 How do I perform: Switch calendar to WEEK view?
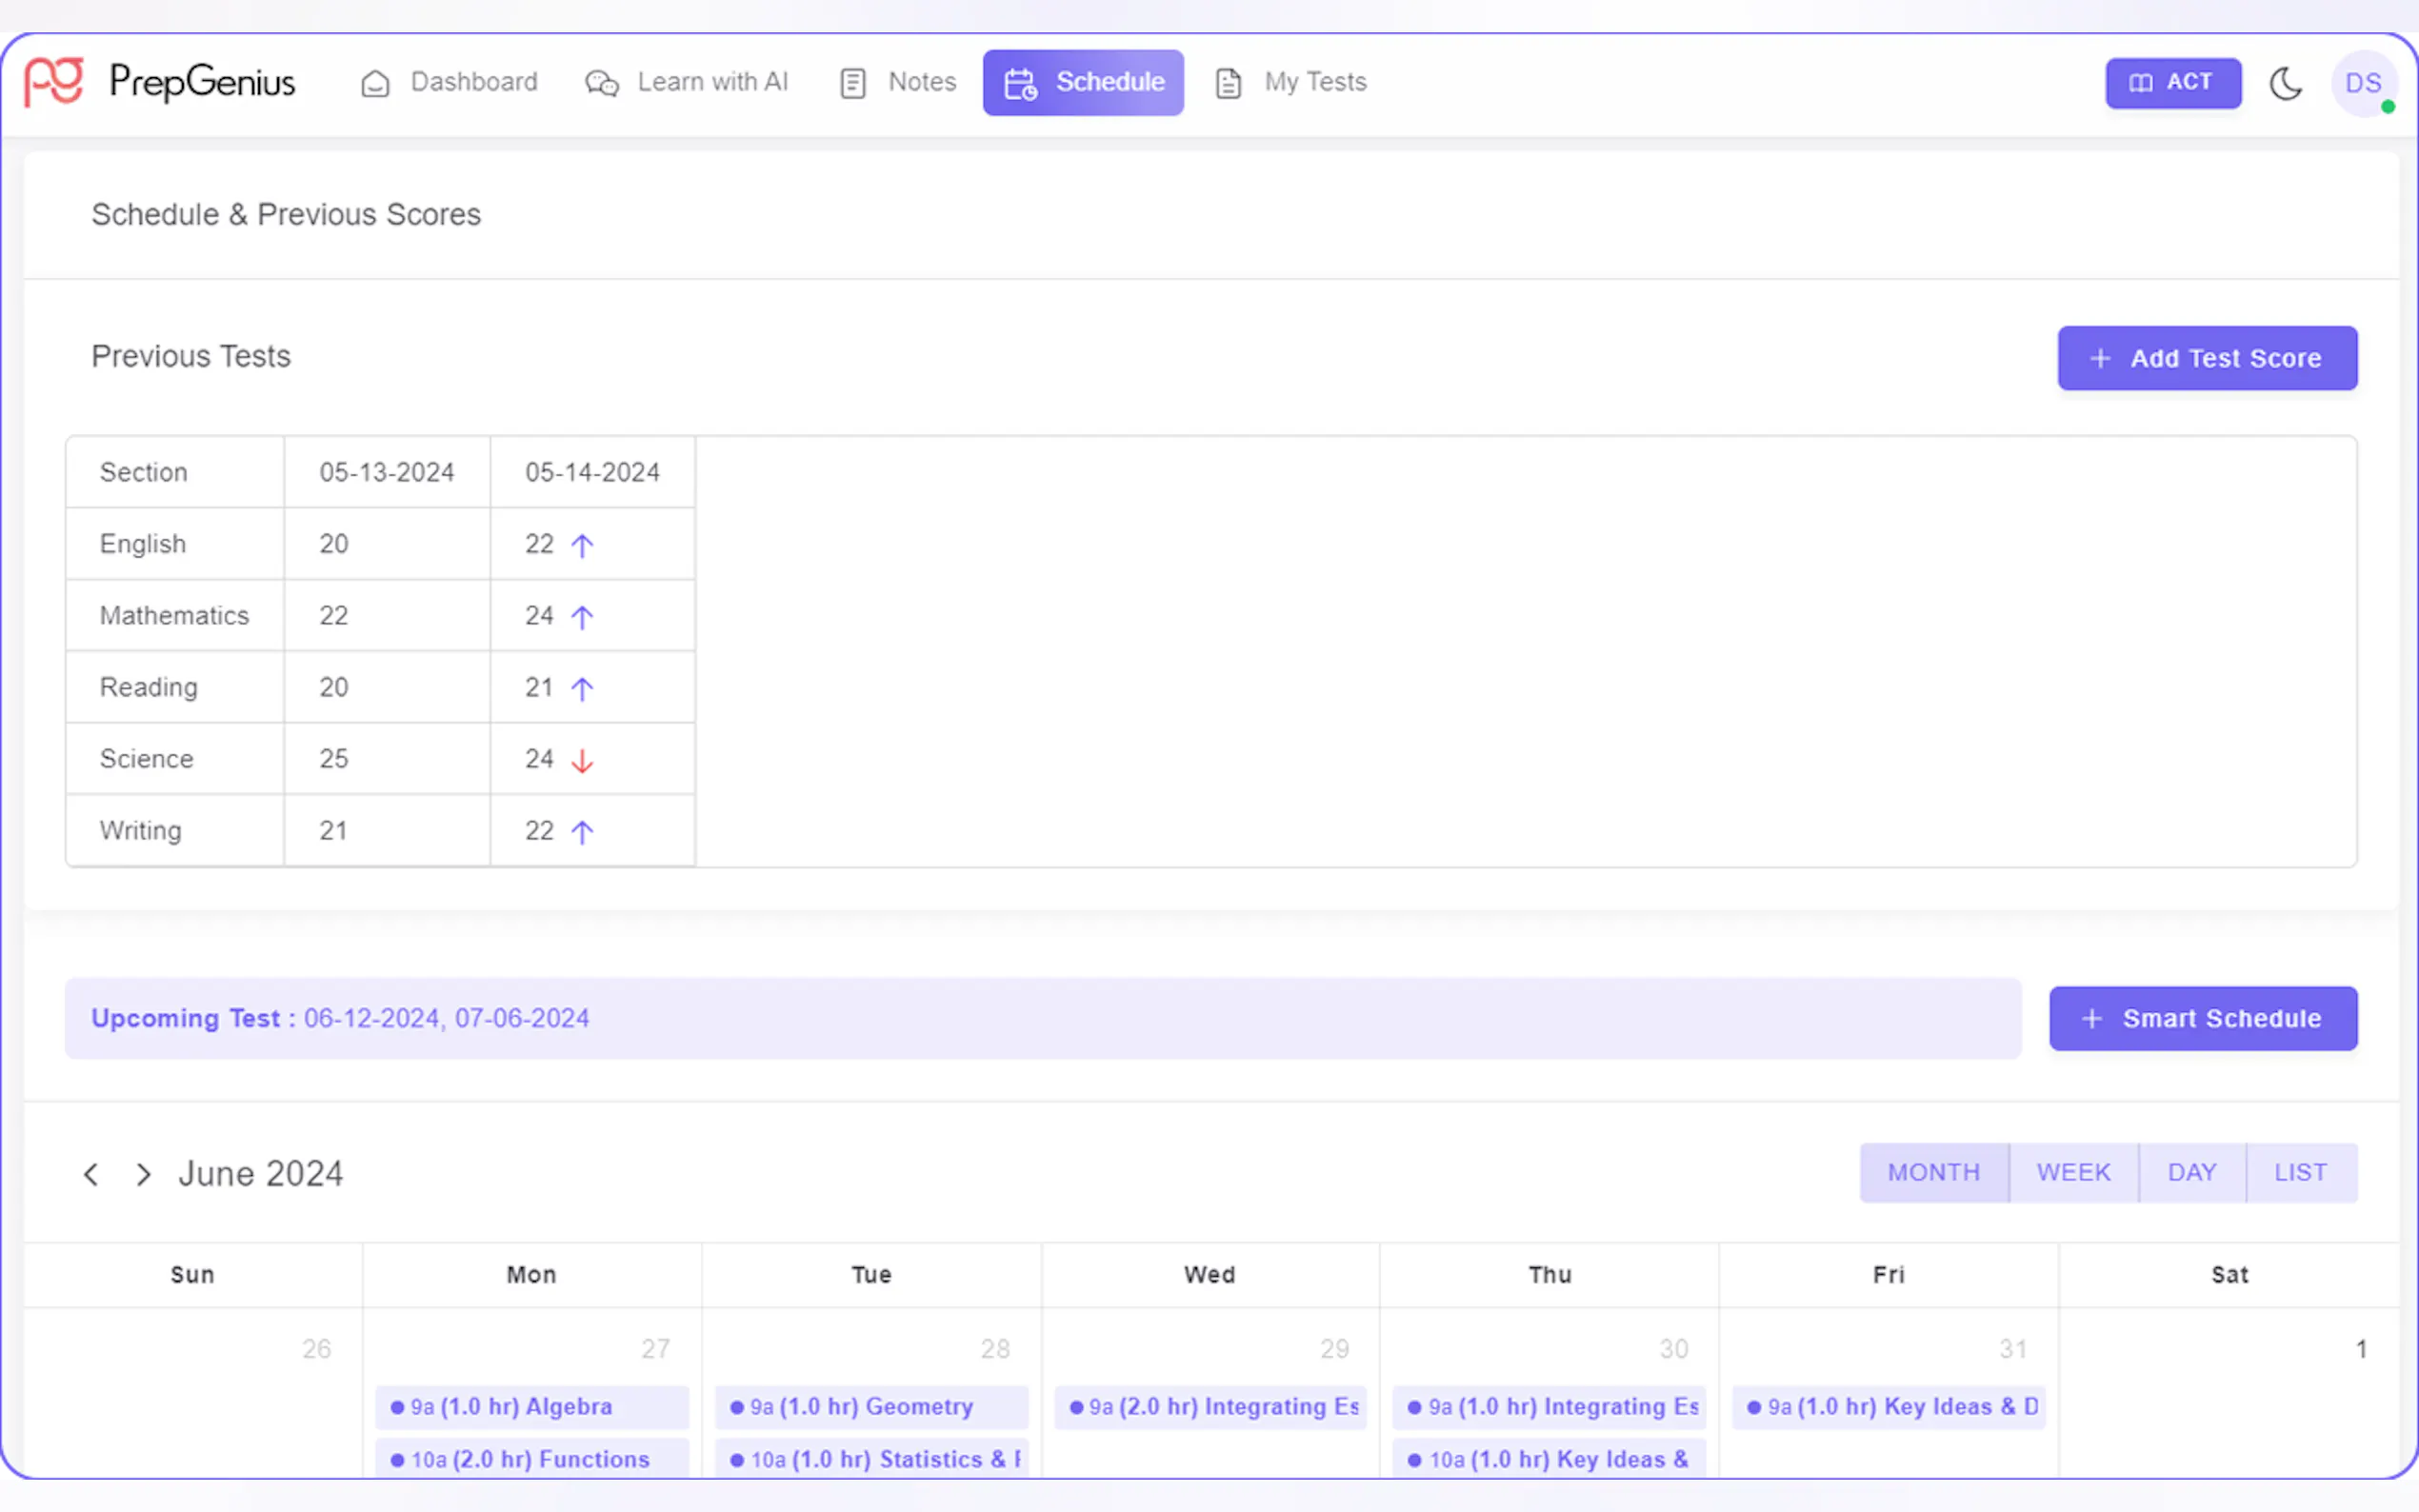(x=2073, y=1172)
